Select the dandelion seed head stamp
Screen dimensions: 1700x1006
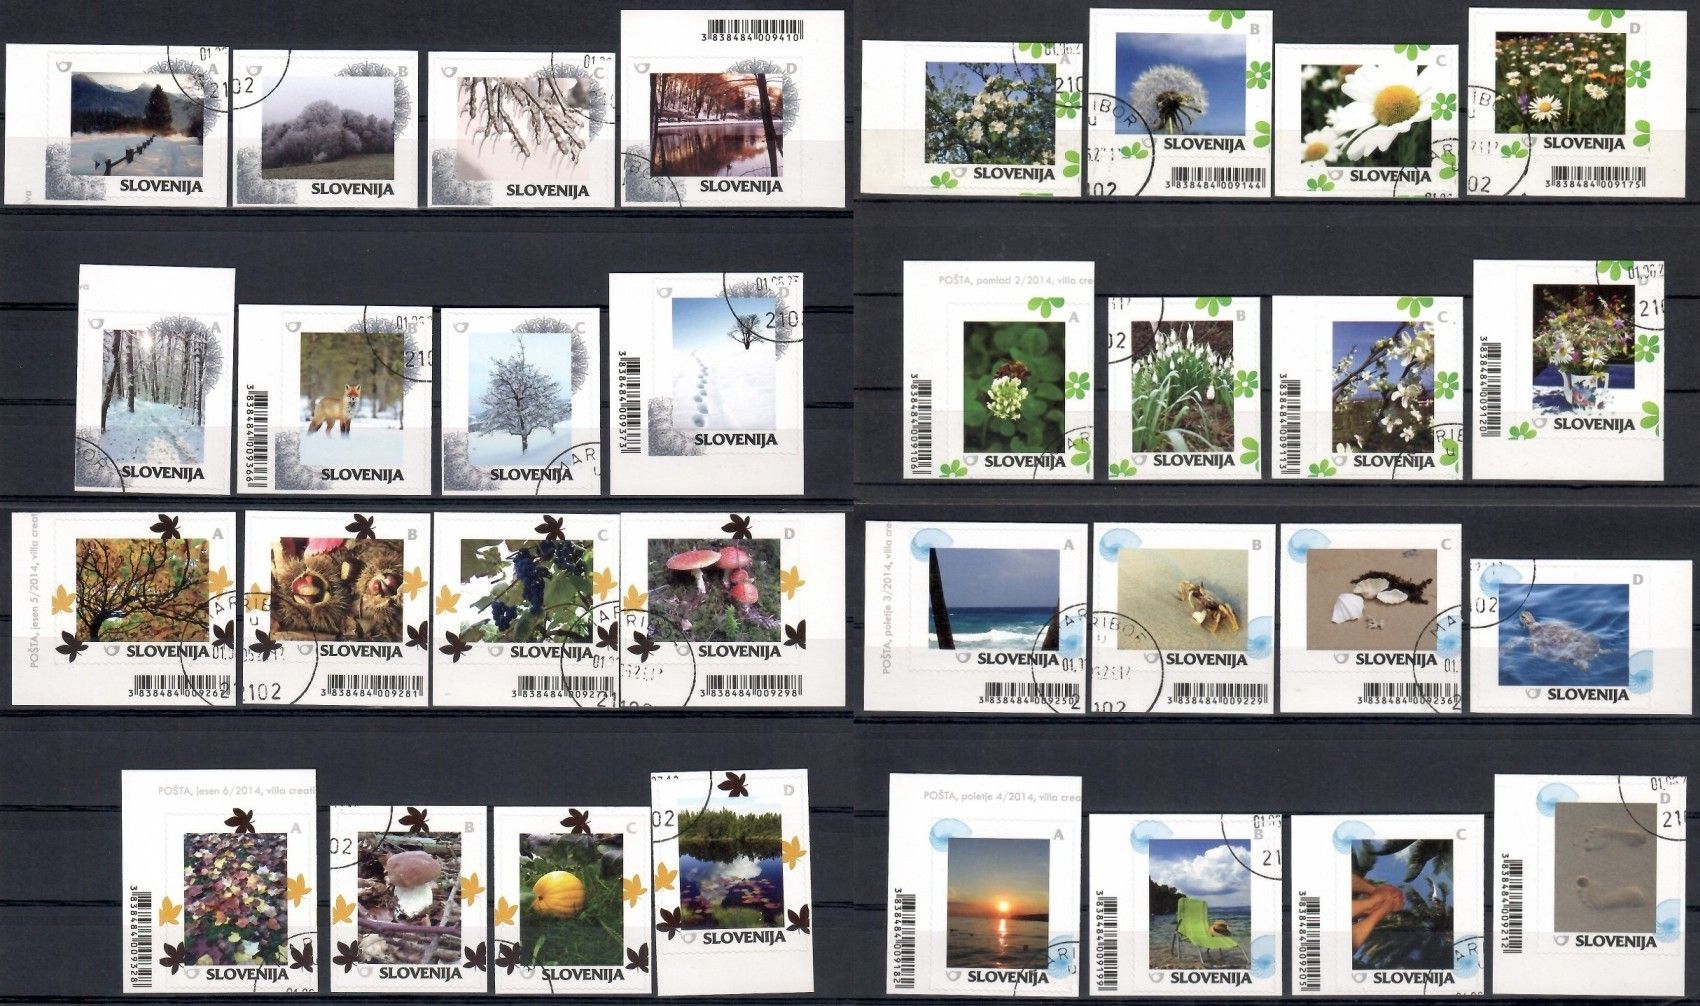[1180, 102]
